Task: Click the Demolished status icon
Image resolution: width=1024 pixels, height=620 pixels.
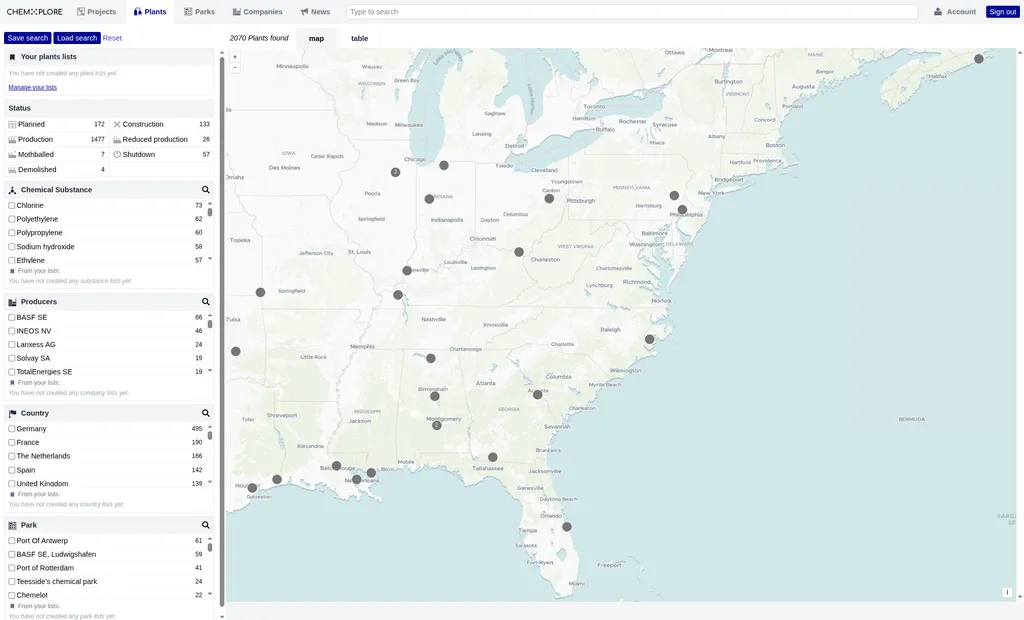Action: pos(12,169)
